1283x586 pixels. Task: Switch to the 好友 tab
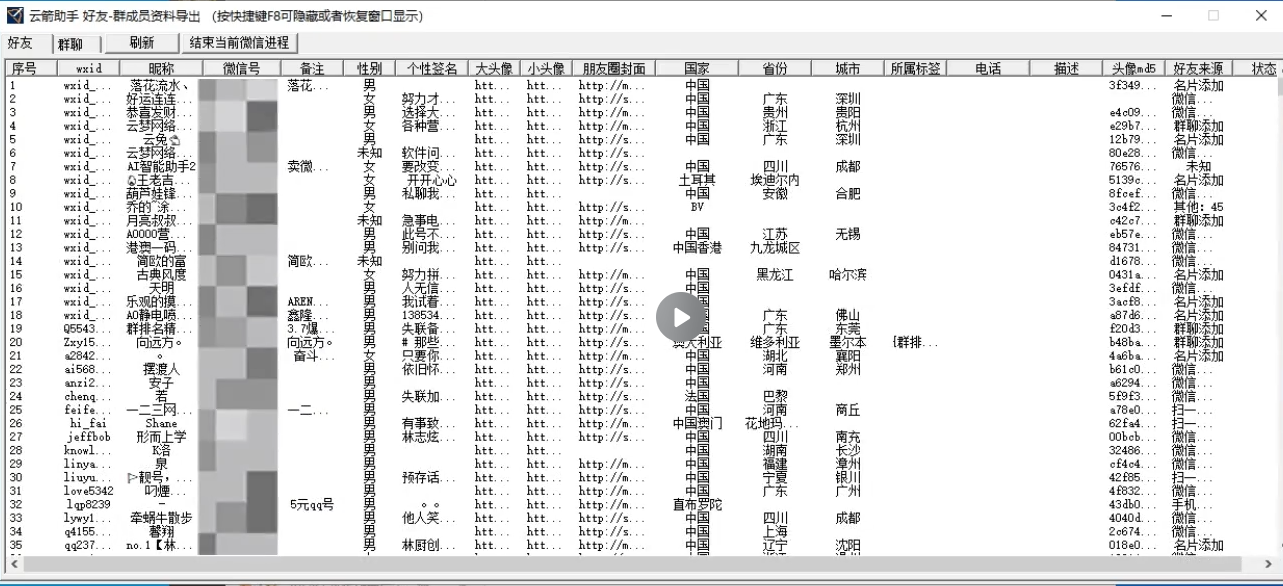21,43
